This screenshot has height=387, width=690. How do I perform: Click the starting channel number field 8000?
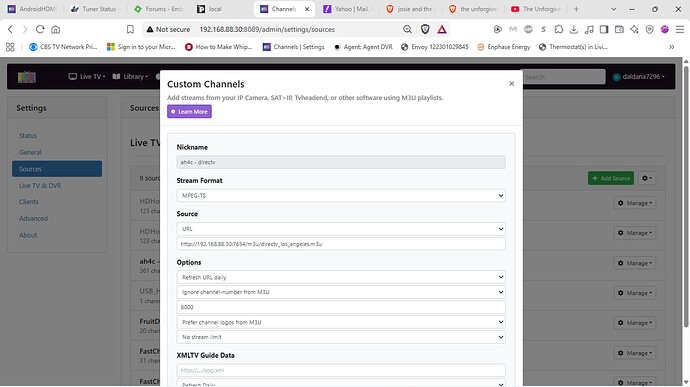341,307
